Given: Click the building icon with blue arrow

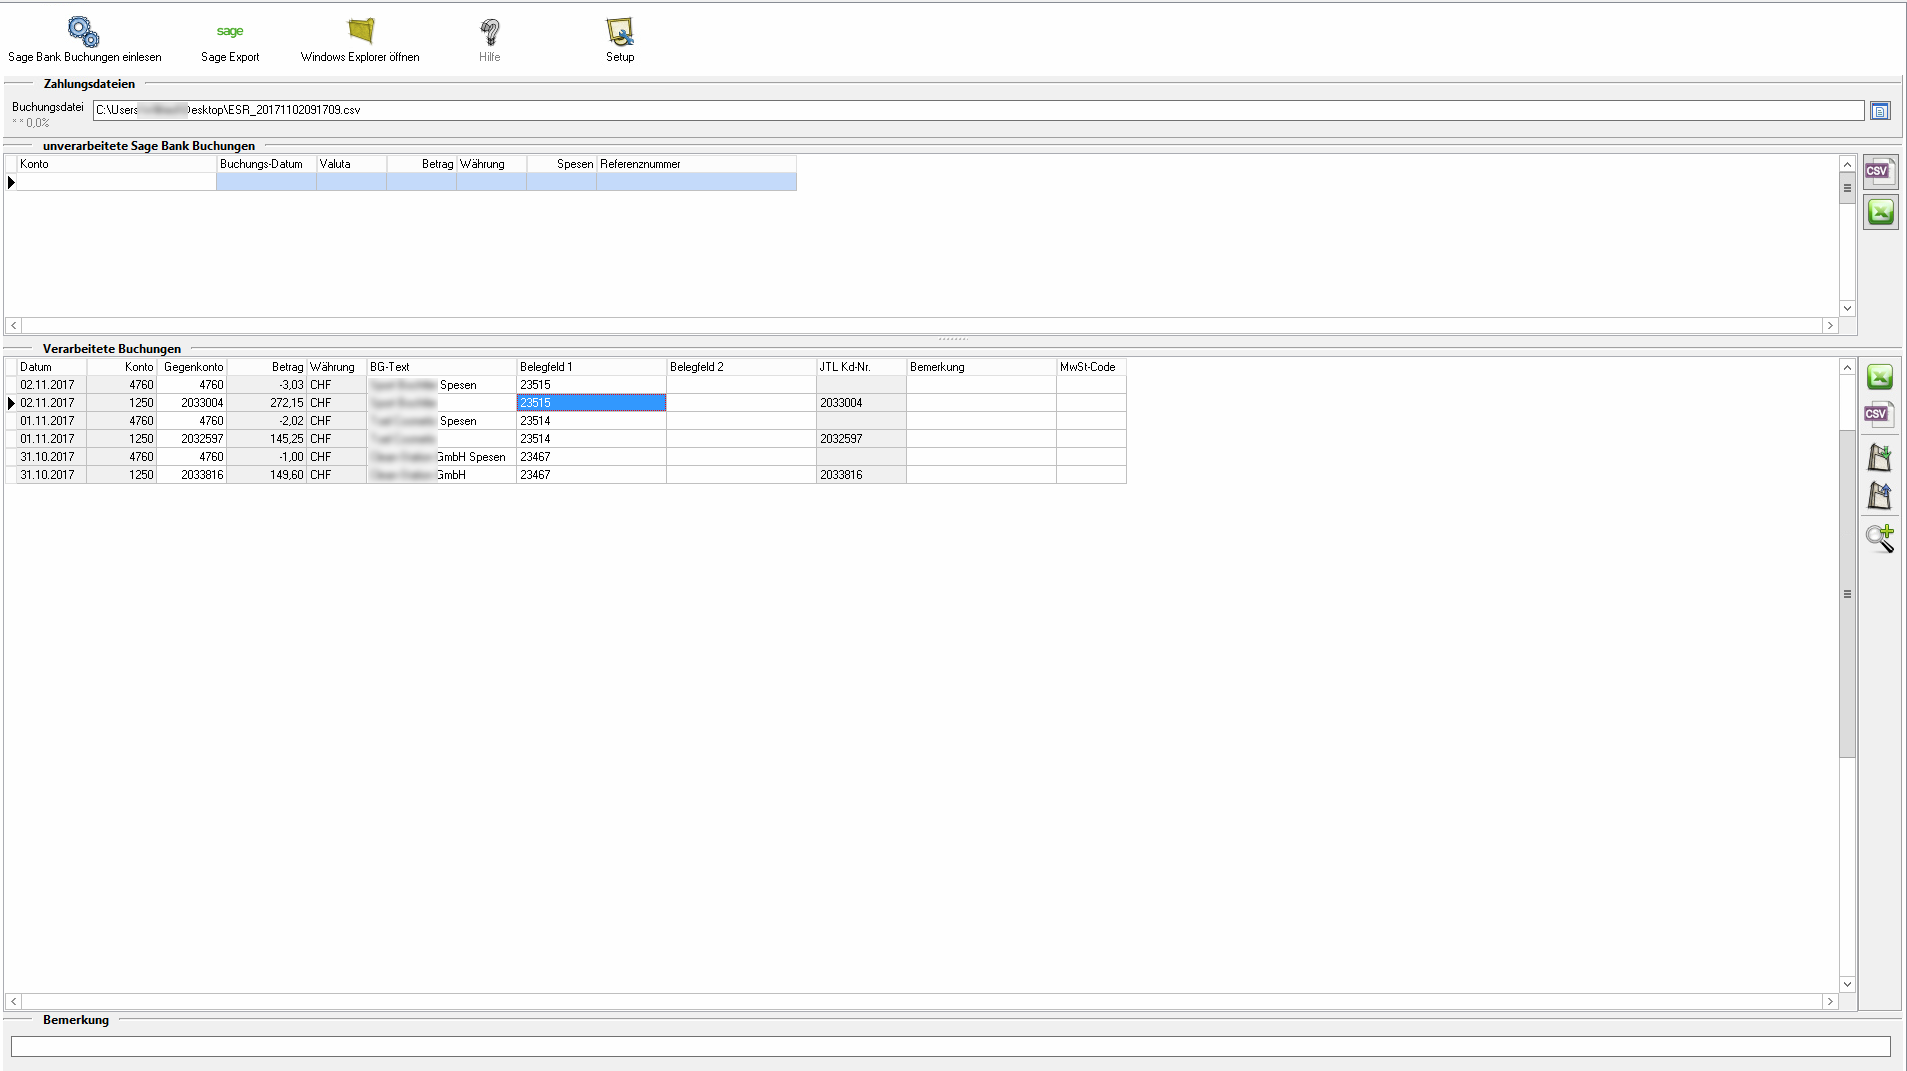Looking at the screenshot, I should click(x=1880, y=496).
